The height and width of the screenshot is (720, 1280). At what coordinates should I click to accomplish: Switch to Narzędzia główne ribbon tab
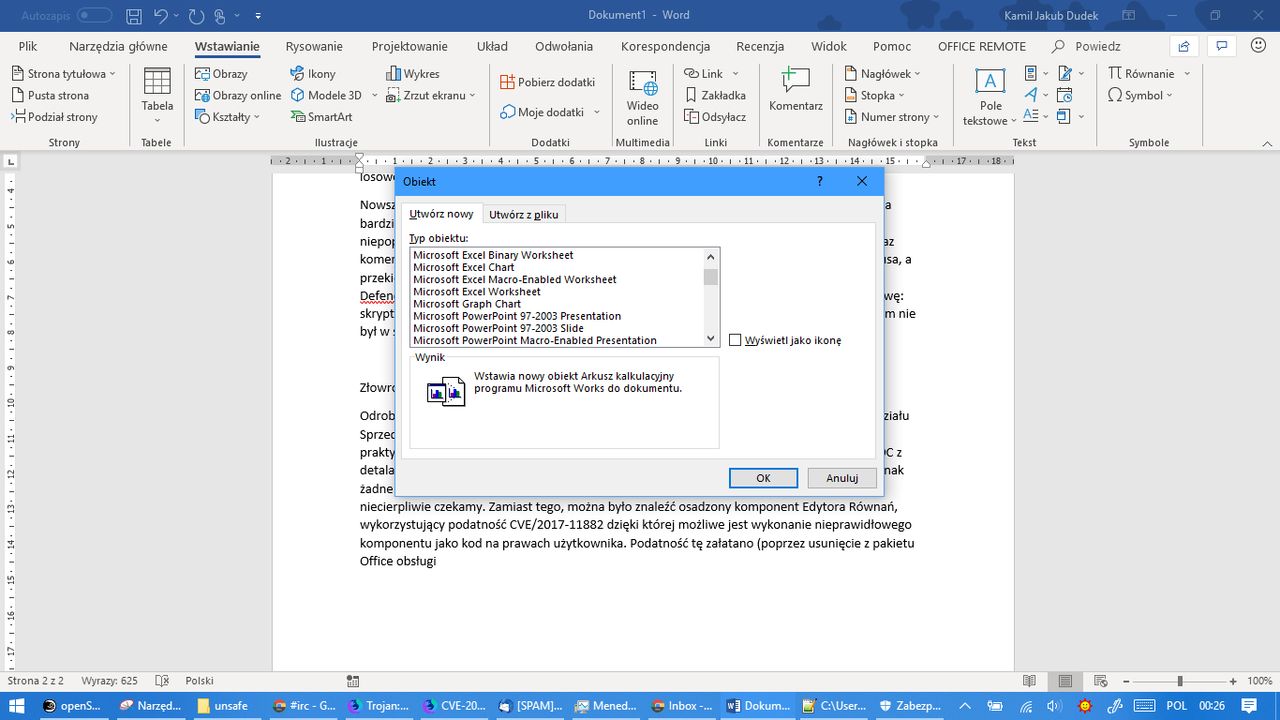(118, 46)
